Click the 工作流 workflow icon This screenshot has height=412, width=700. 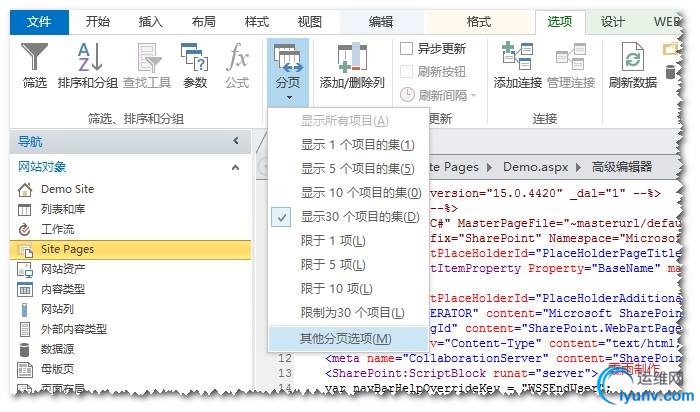[25, 229]
